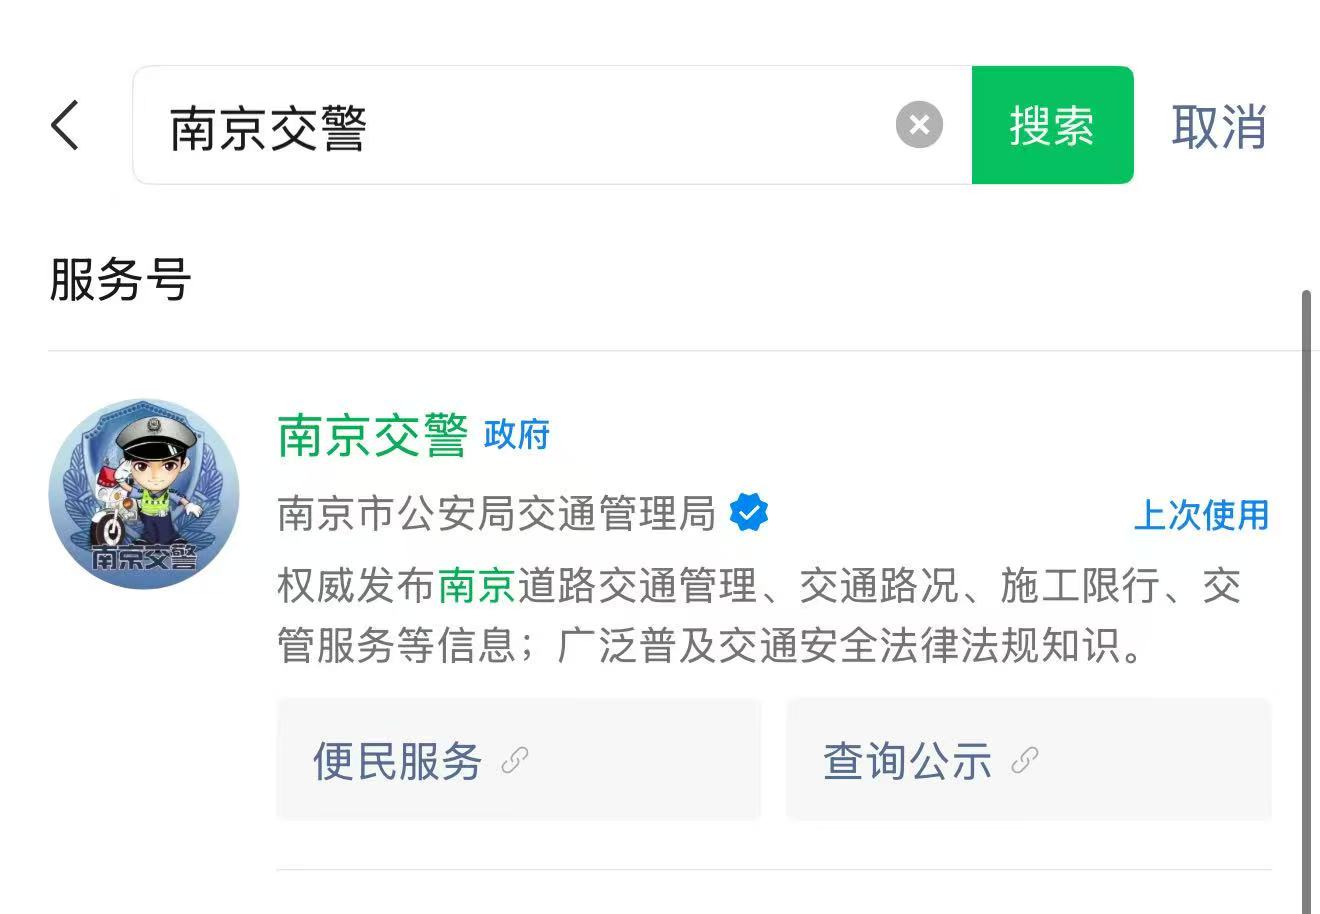
Task: Click the highlighted 南京 keyword in the description
Action: [476, 586]
